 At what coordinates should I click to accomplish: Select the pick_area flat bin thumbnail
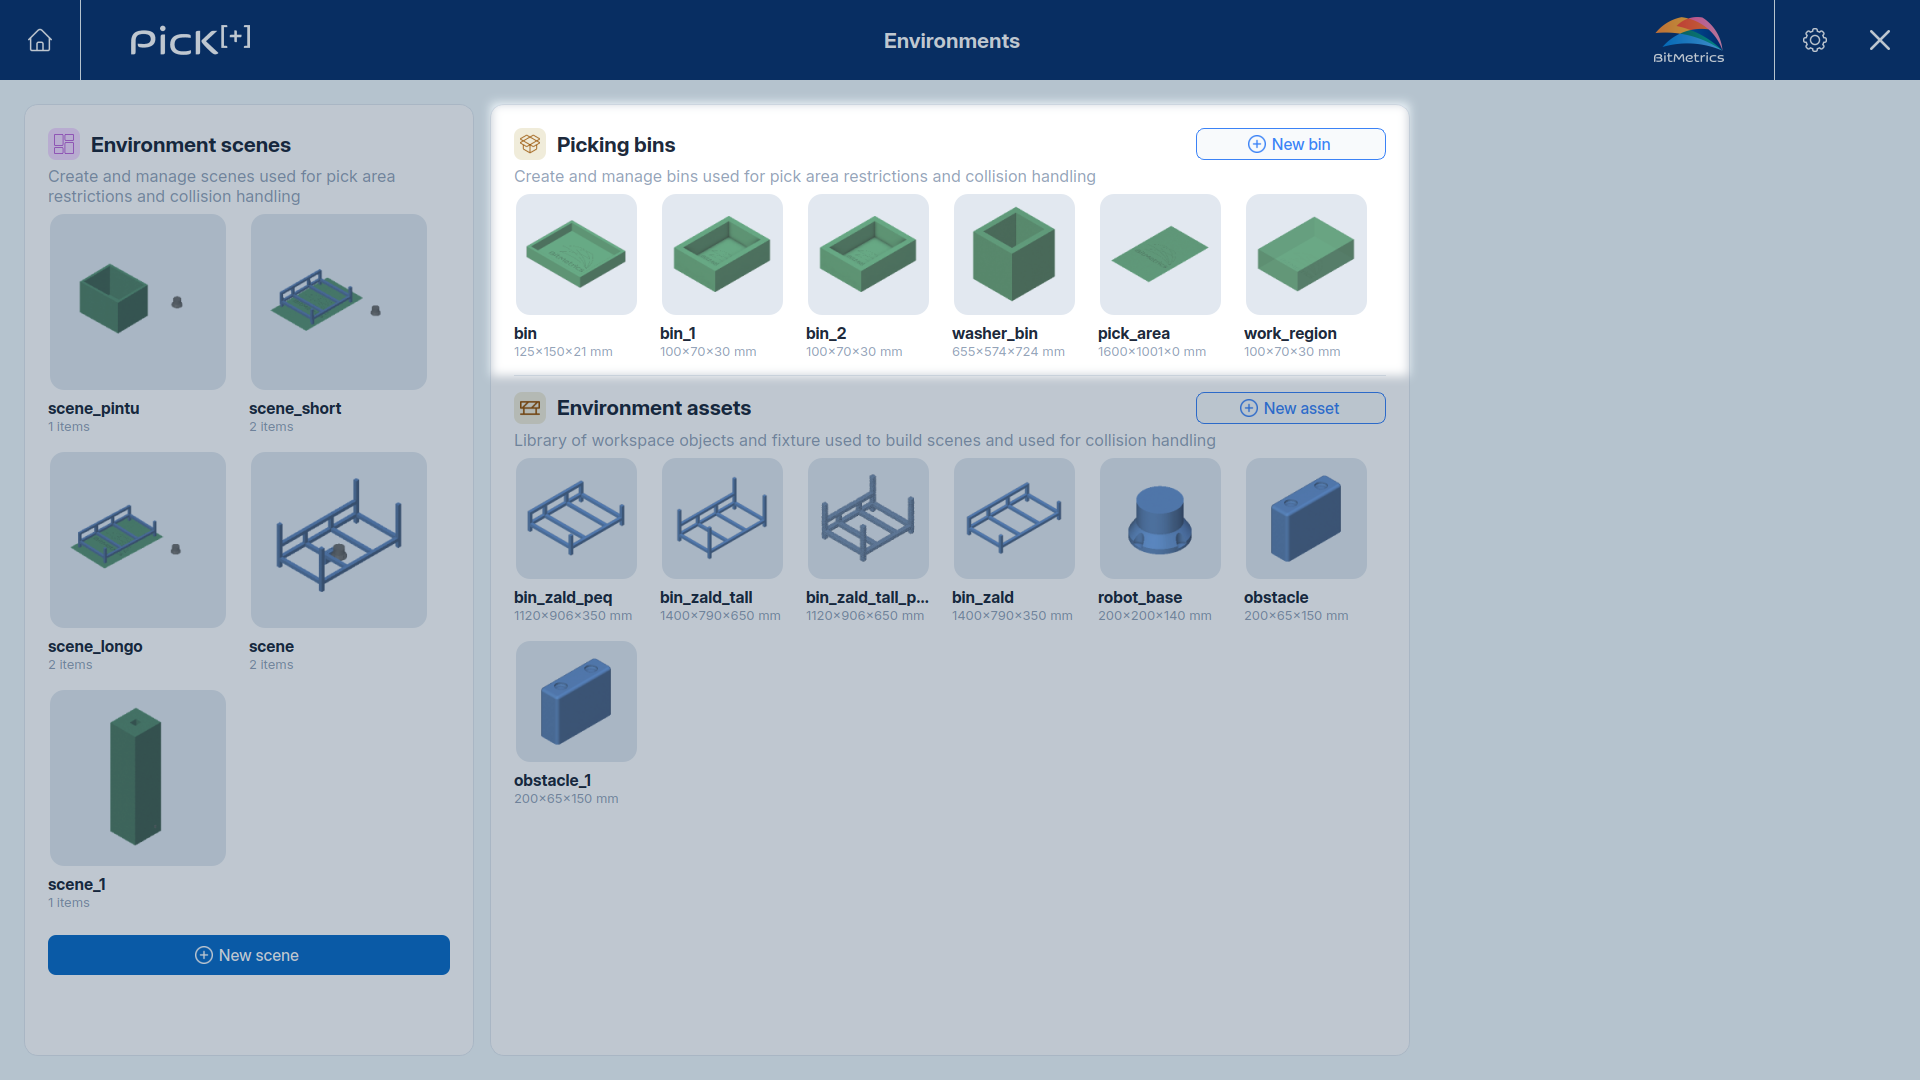click(1160, 255)
